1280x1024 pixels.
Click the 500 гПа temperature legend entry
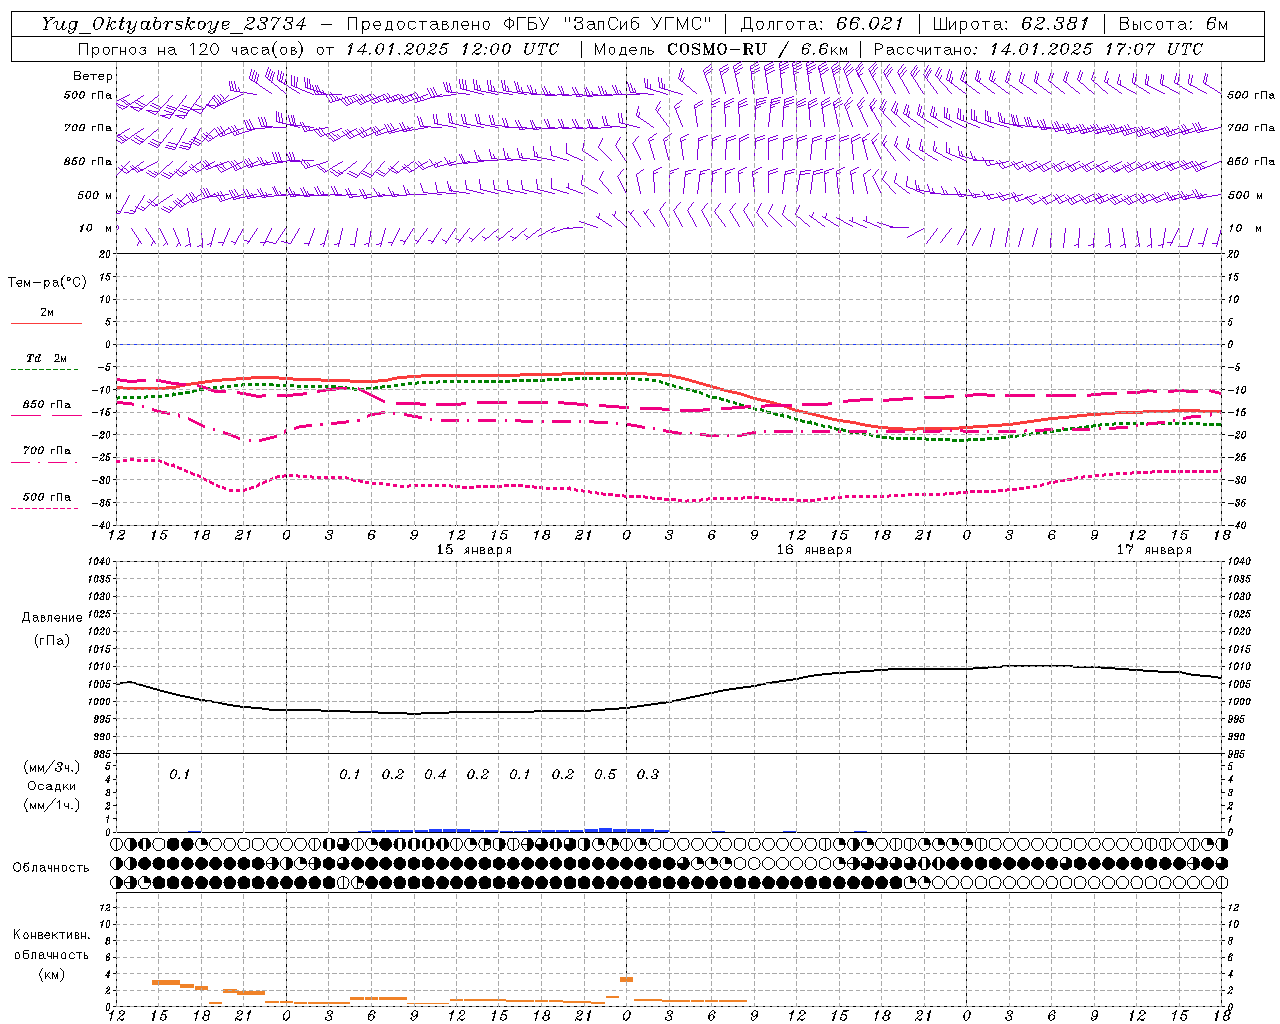46,501
